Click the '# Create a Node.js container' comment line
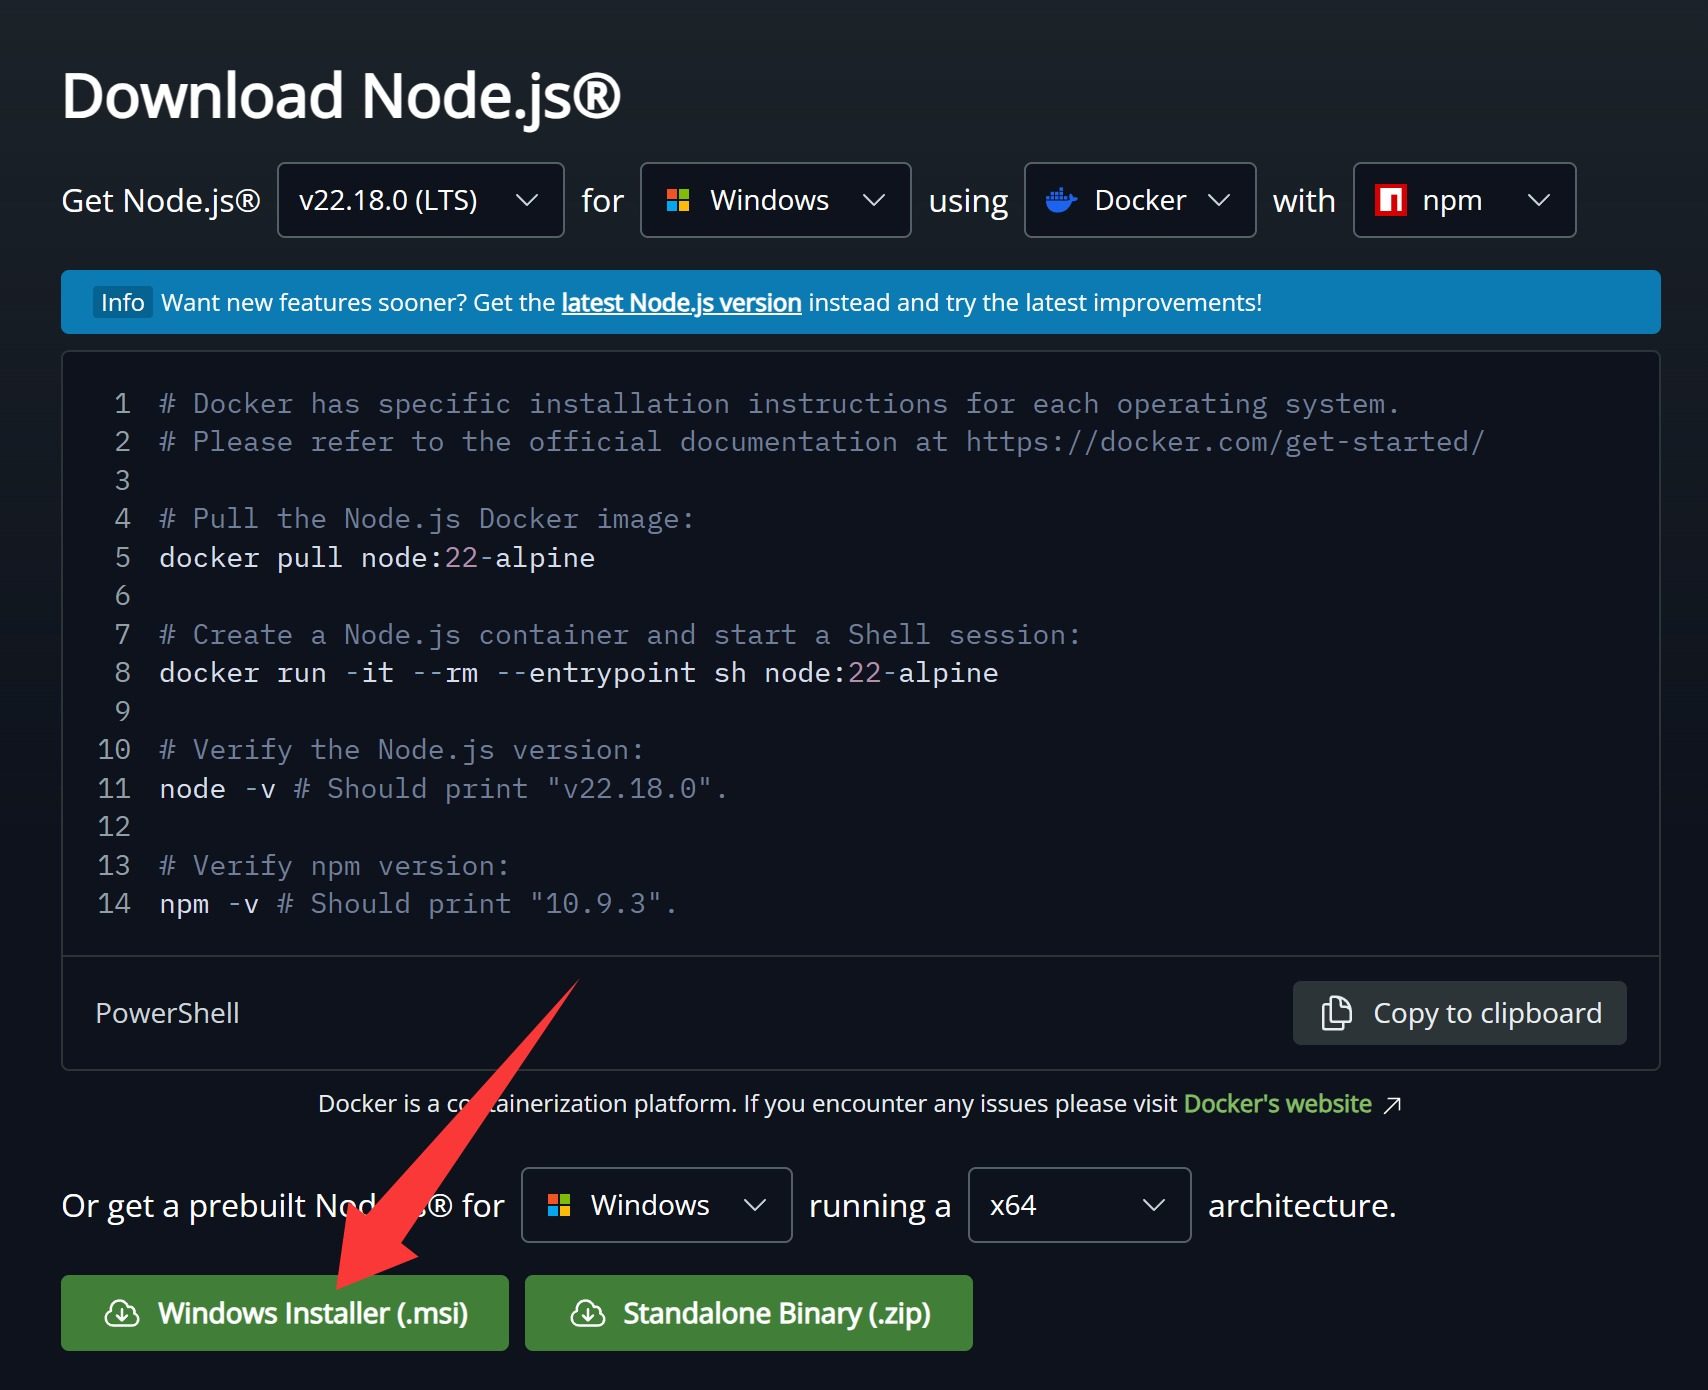 [x=620, y=634]
